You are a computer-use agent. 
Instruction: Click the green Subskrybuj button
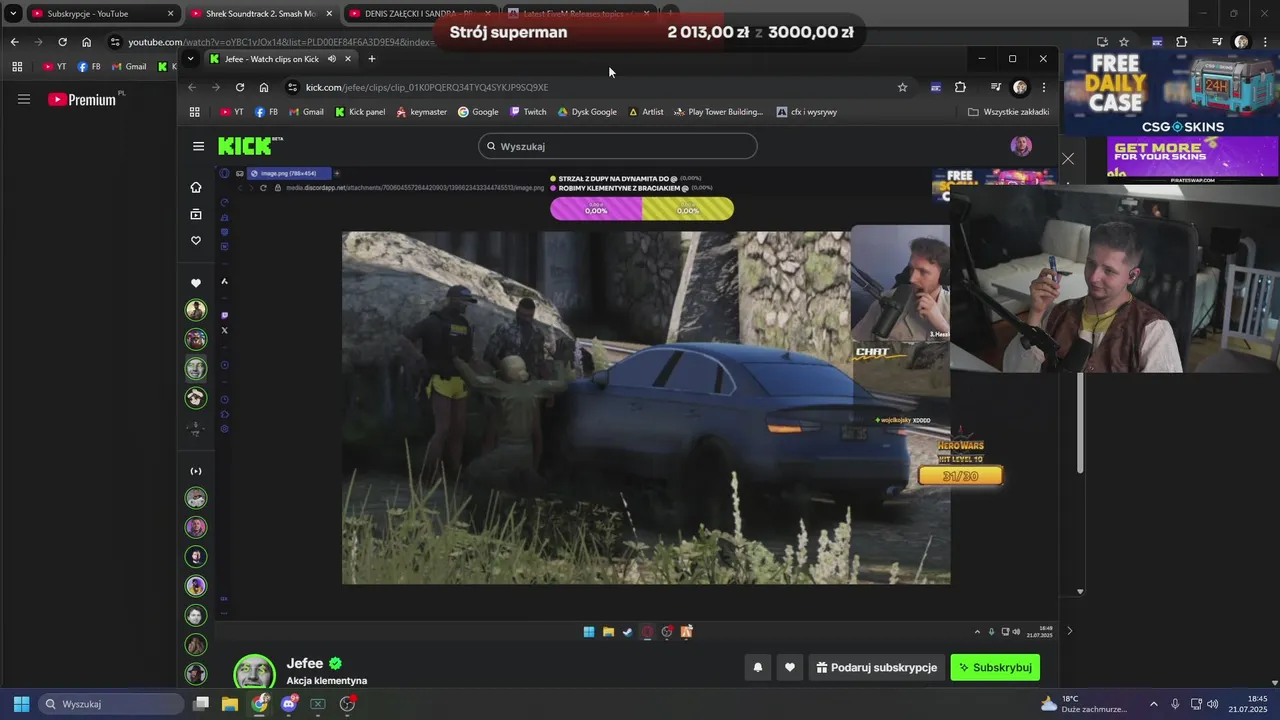[x=995, y=667]
